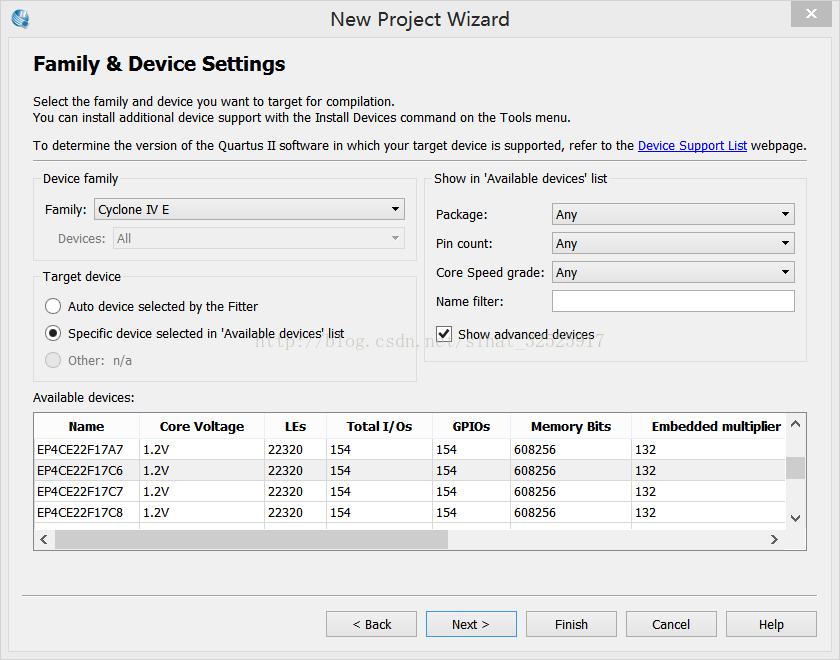Click the horizontal scroll left arrow
The image size is (840, 660).
pyautogui.click(x=44, y=539)
